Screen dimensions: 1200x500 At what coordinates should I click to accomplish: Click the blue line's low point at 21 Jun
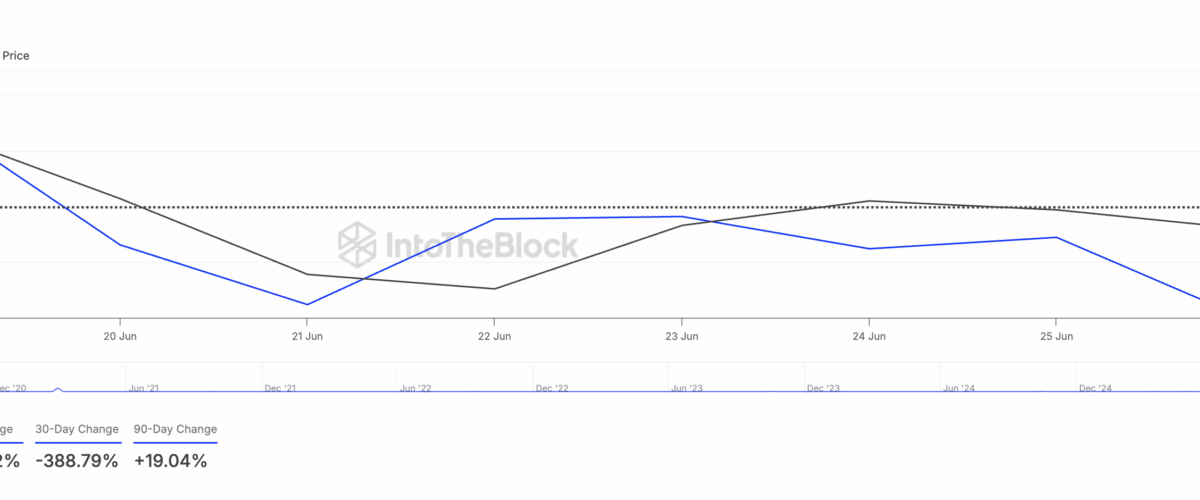[307, 304]
